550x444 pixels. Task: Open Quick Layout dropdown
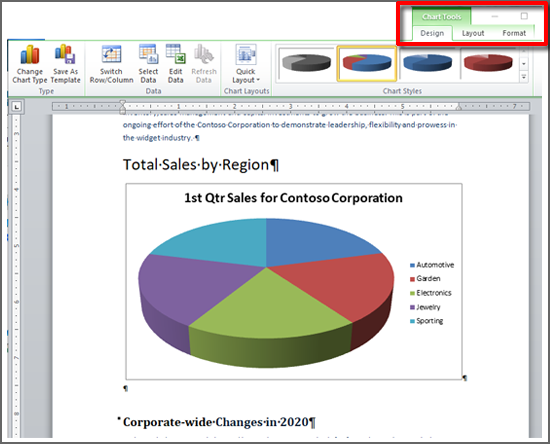246,65
